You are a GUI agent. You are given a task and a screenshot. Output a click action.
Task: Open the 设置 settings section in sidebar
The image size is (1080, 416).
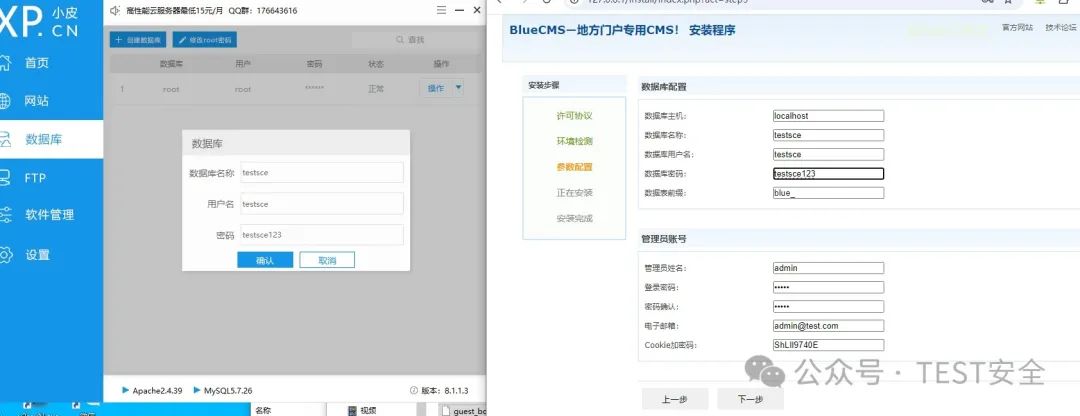(36, 255)
